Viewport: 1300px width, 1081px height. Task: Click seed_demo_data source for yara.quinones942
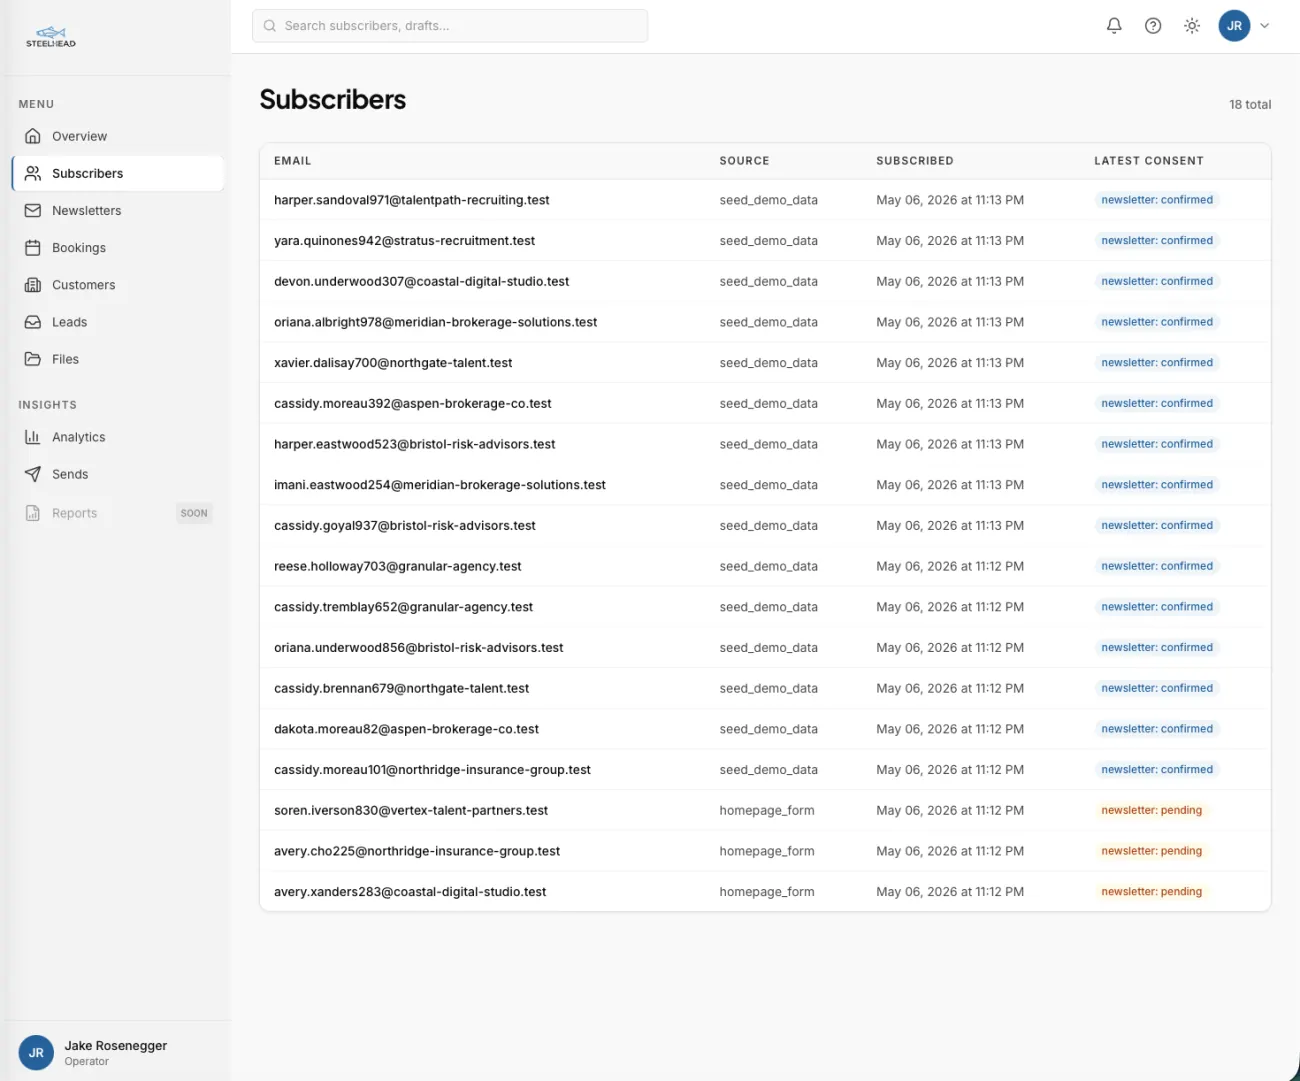tap(768, 241)
